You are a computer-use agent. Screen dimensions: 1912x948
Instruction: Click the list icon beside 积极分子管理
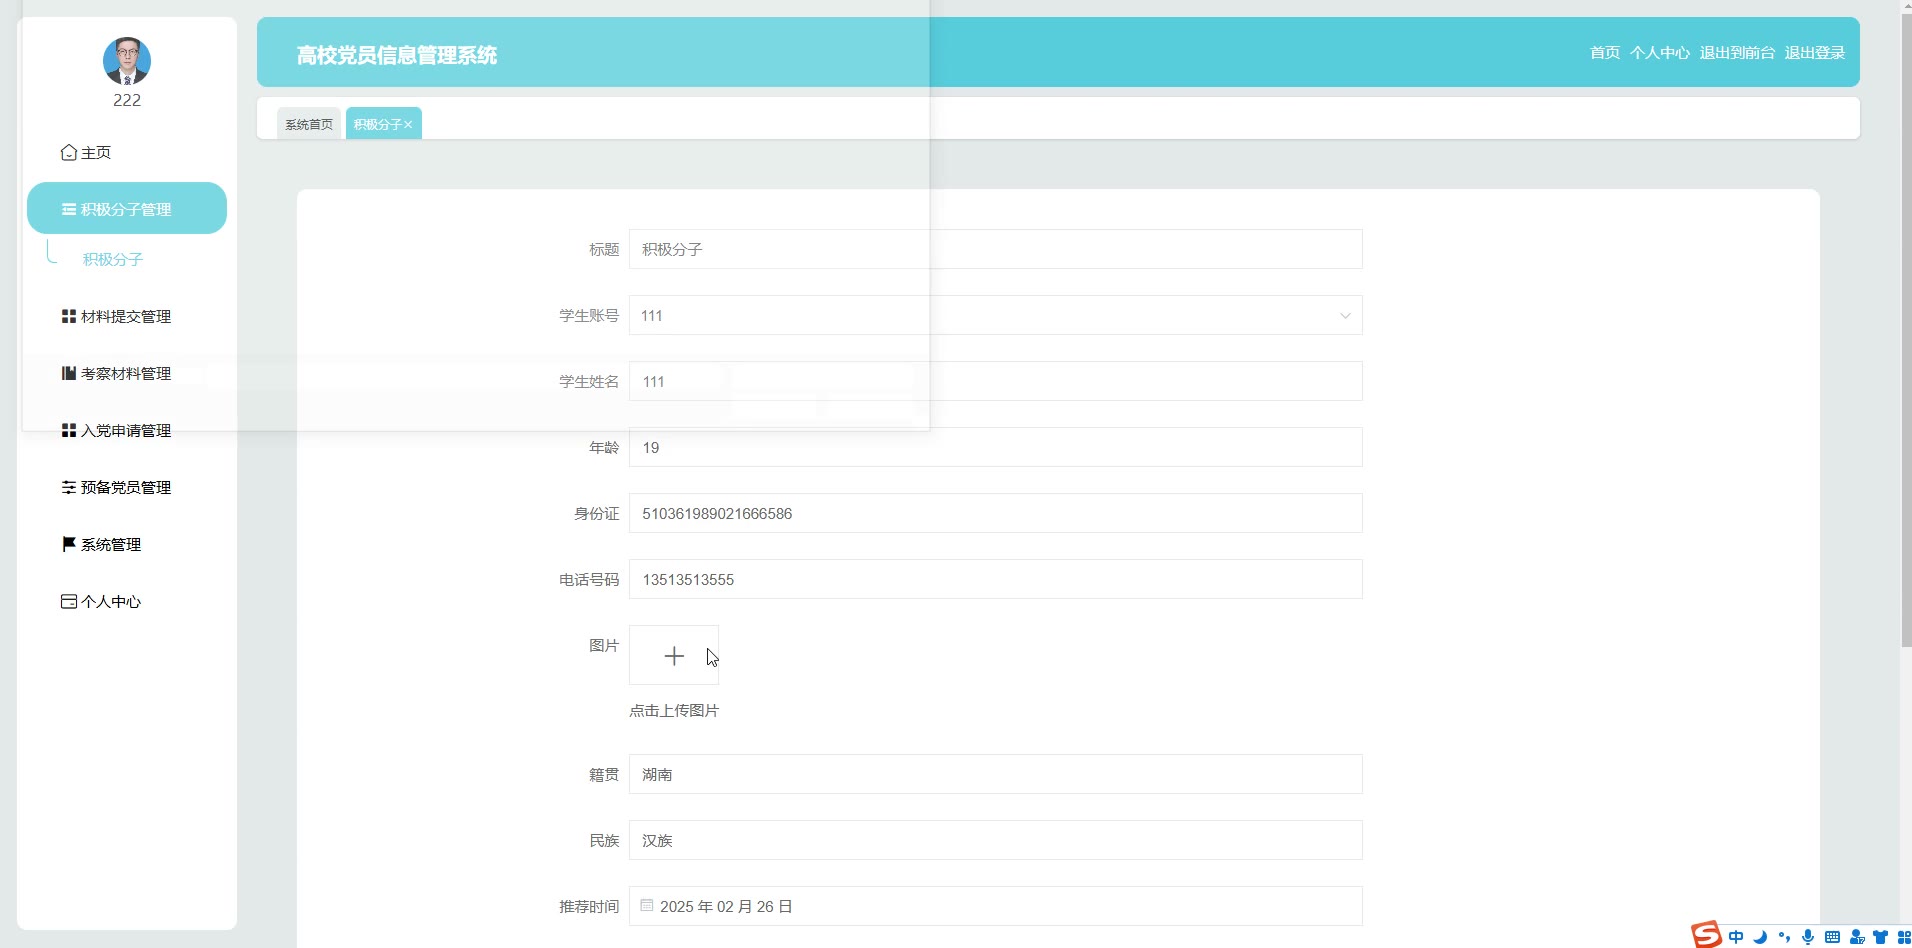click(x=69, y=209)
